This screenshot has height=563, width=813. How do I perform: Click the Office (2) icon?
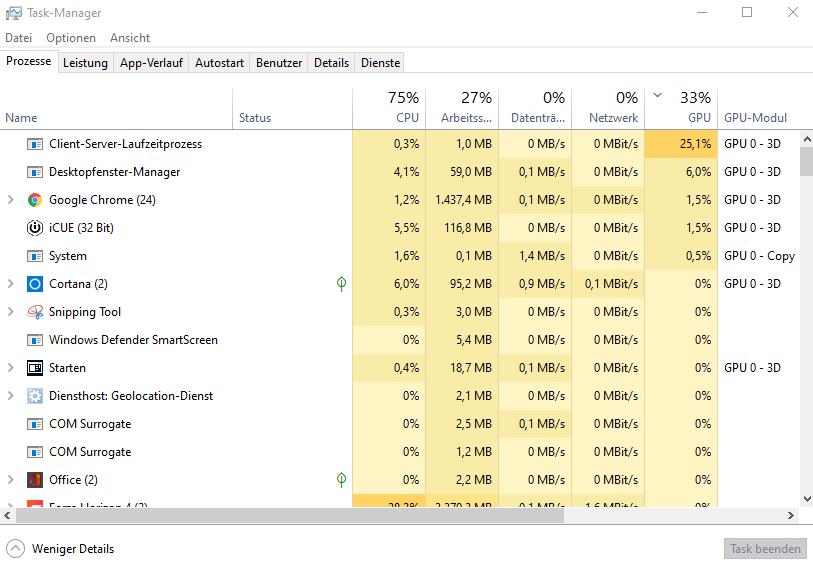click(35, 480)
